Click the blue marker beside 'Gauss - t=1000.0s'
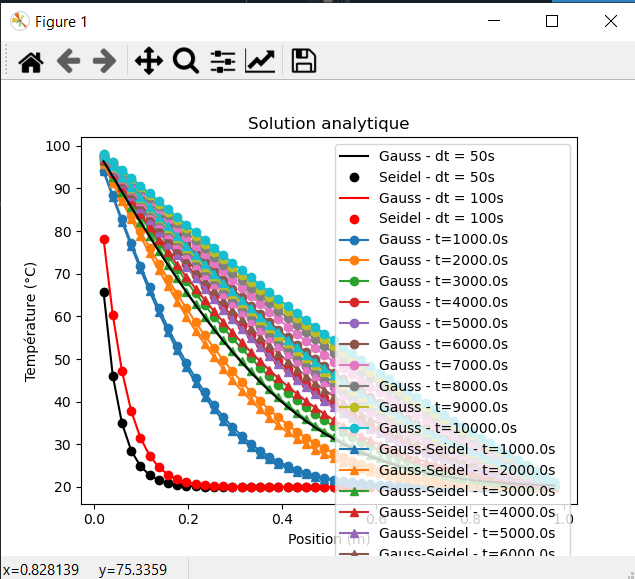This screenshot has height=579, width=635. point(357,239)
